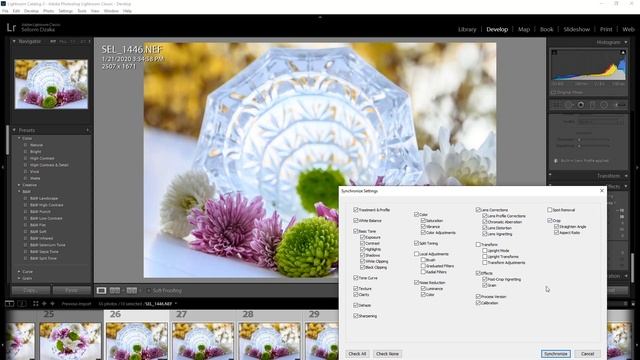Collapse the Navigator panel
This screenshot has height=360, width=640.
point(14,41)
